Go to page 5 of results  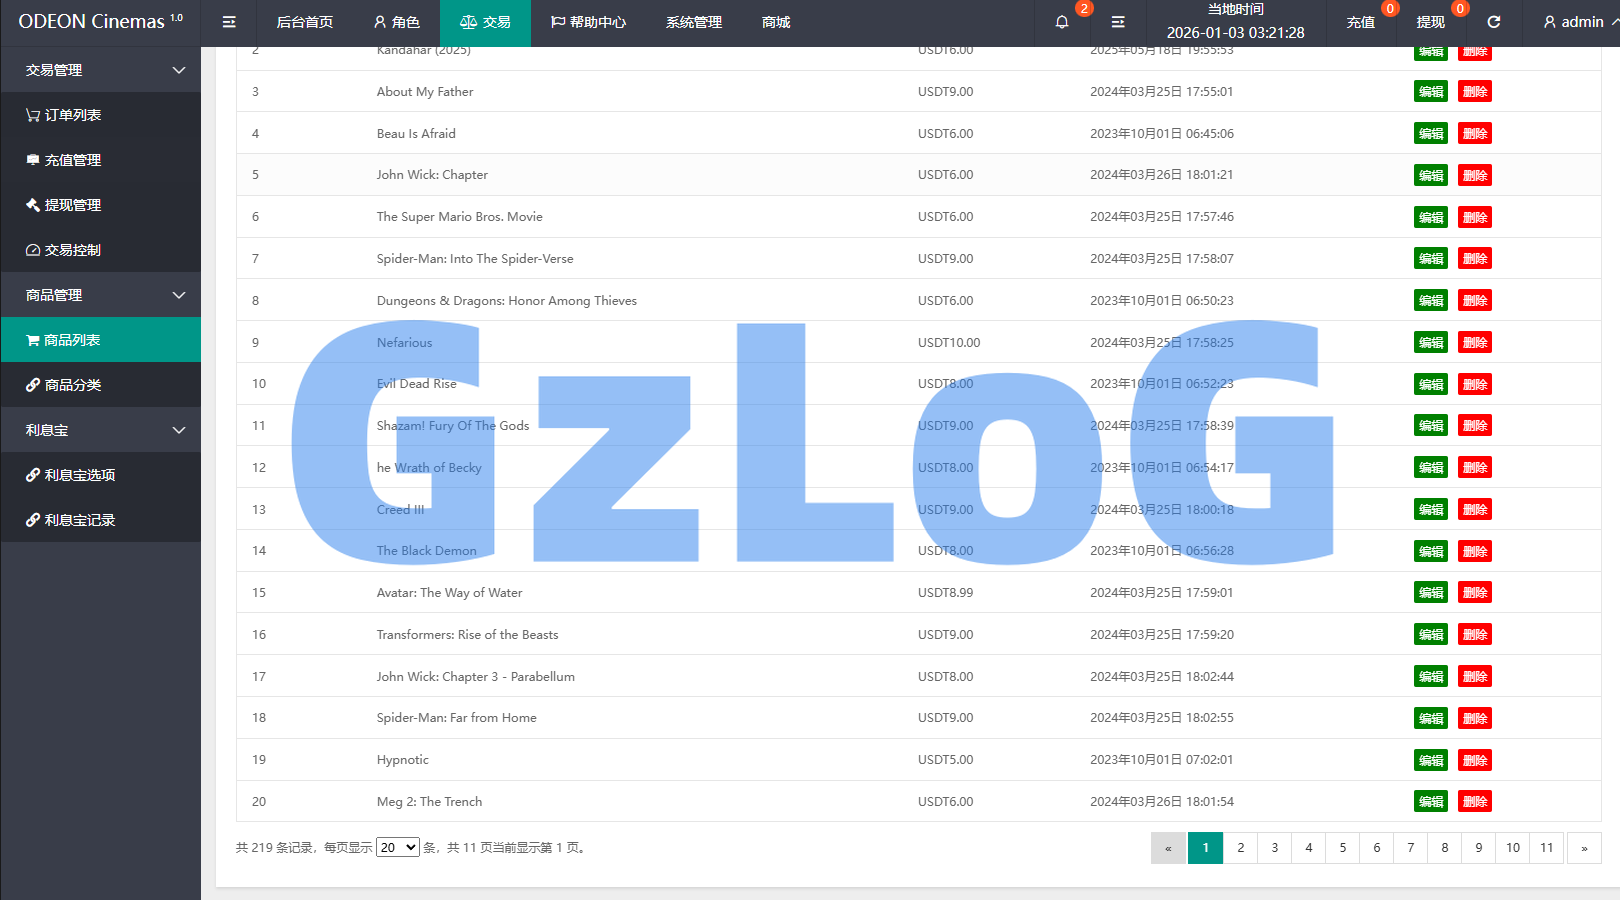(x=1342, y=848)
